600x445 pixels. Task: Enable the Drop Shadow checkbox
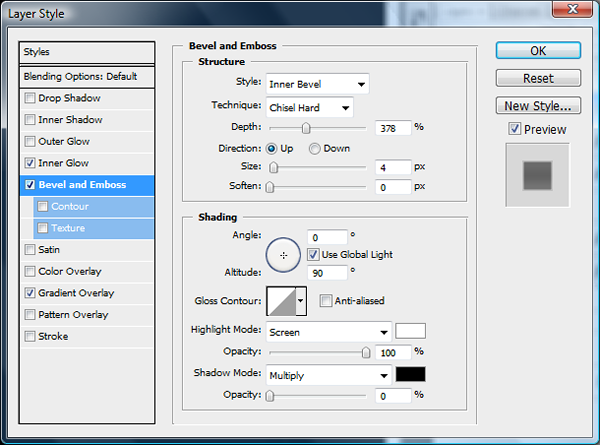(31, 98)
